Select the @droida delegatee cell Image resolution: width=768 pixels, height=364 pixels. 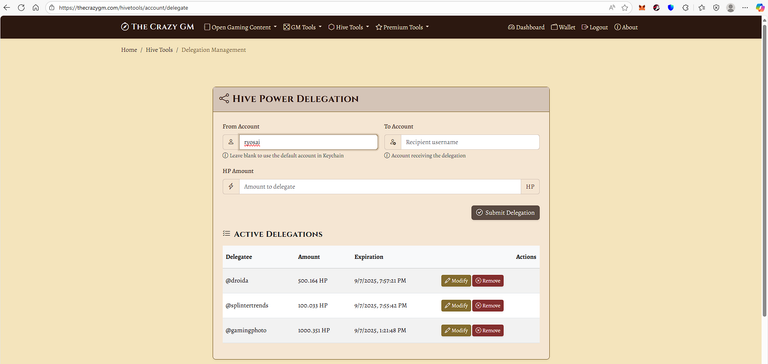coord(237,281)
